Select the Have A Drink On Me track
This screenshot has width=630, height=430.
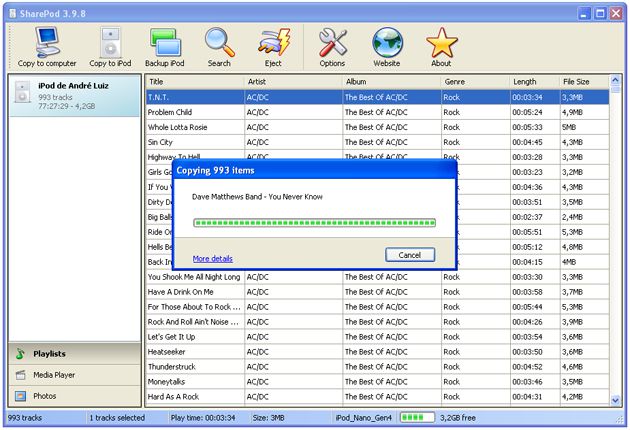coord(377,292)
